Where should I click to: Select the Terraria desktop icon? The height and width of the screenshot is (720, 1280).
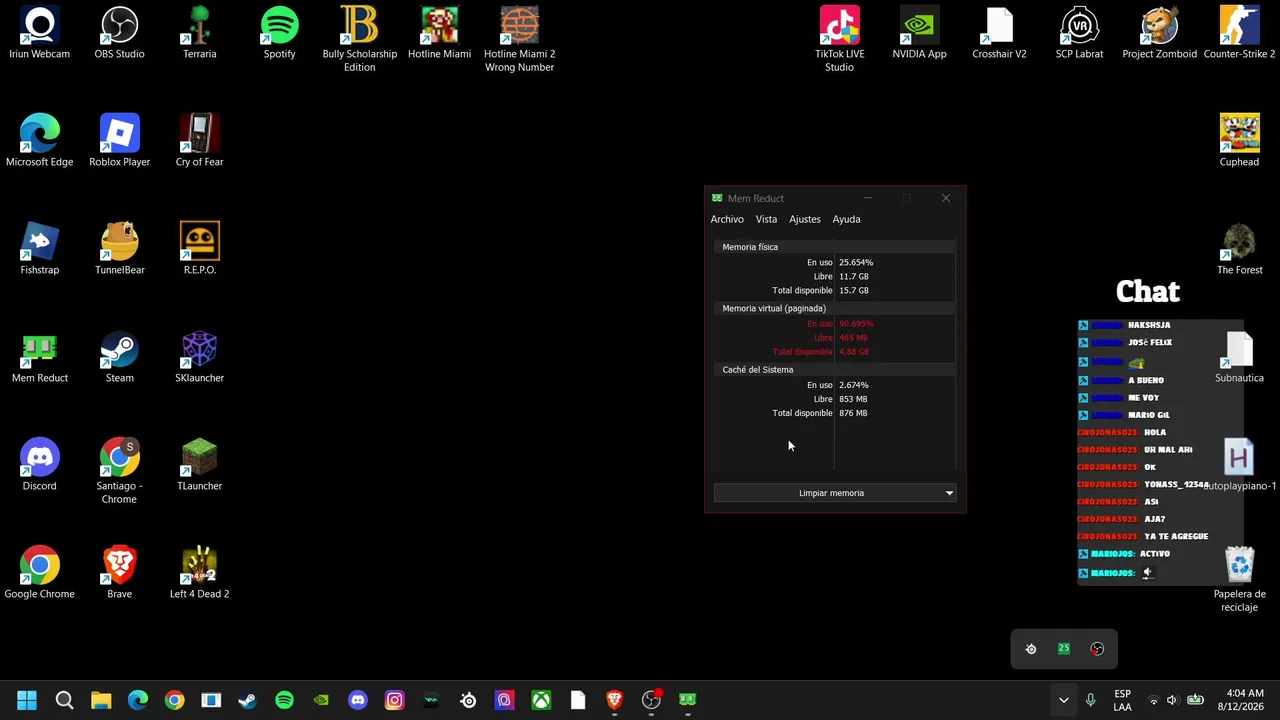click(200, 33)
